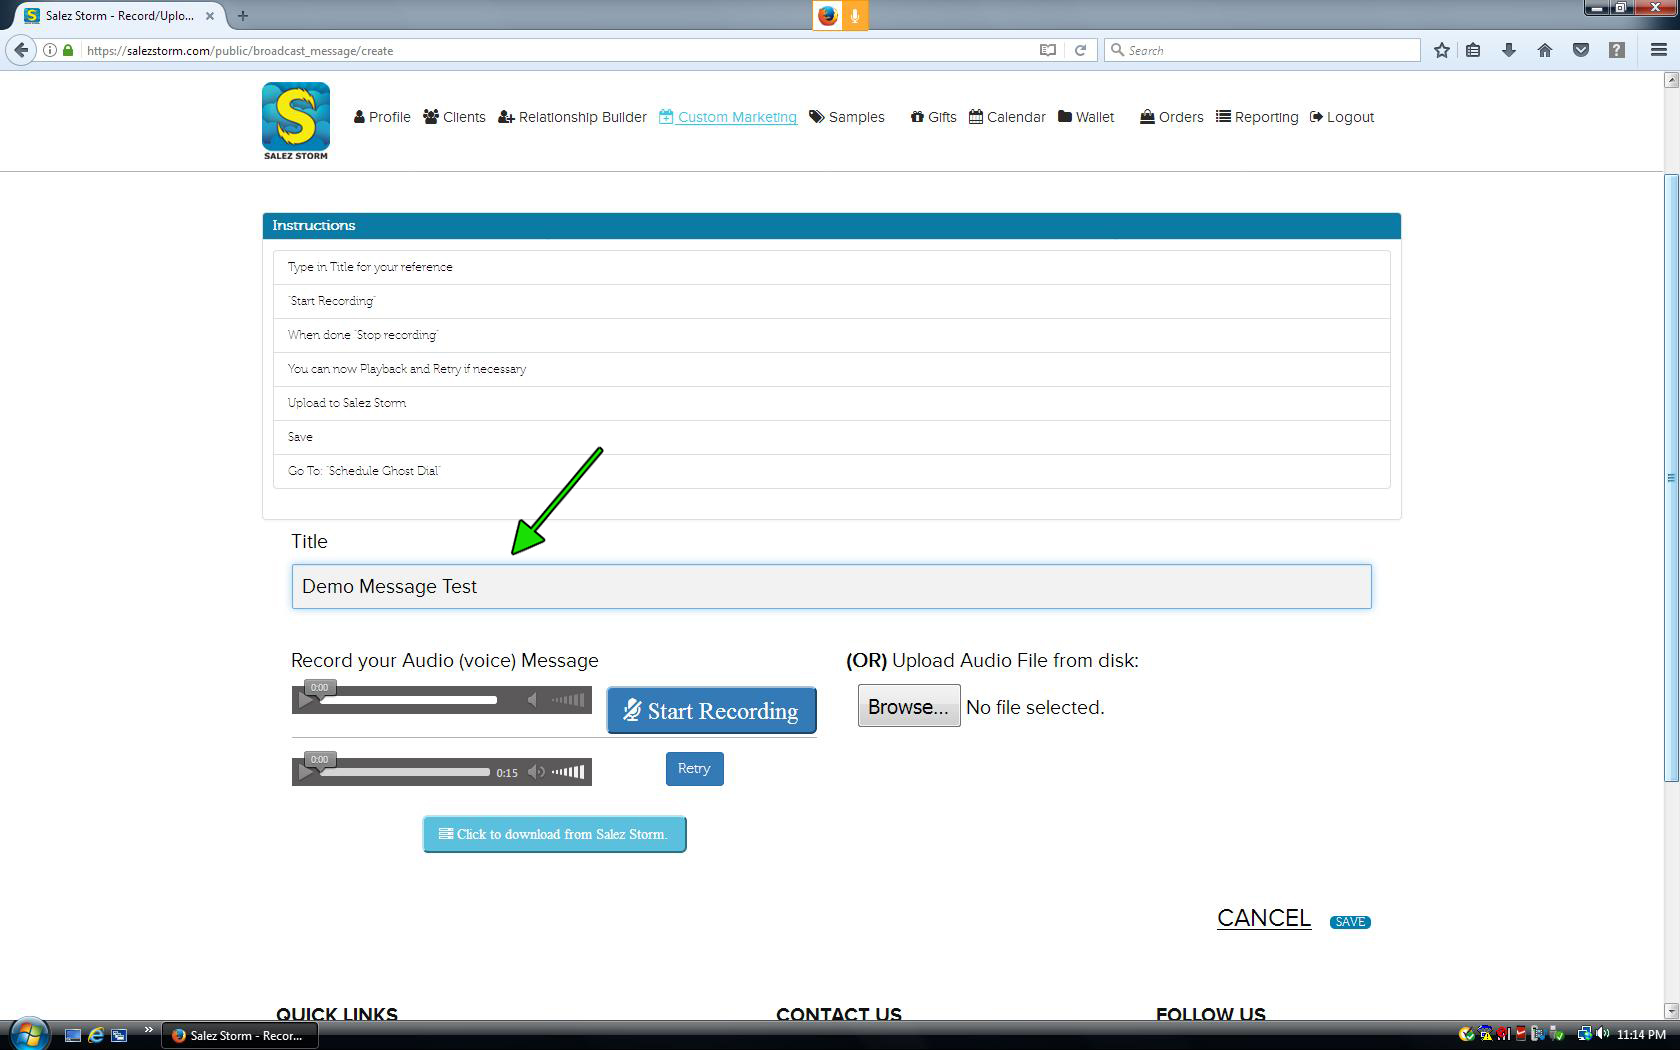Click the second audio player seek bar
This screenshot has width=1680, height=1050.
click(x=405, y=772)
